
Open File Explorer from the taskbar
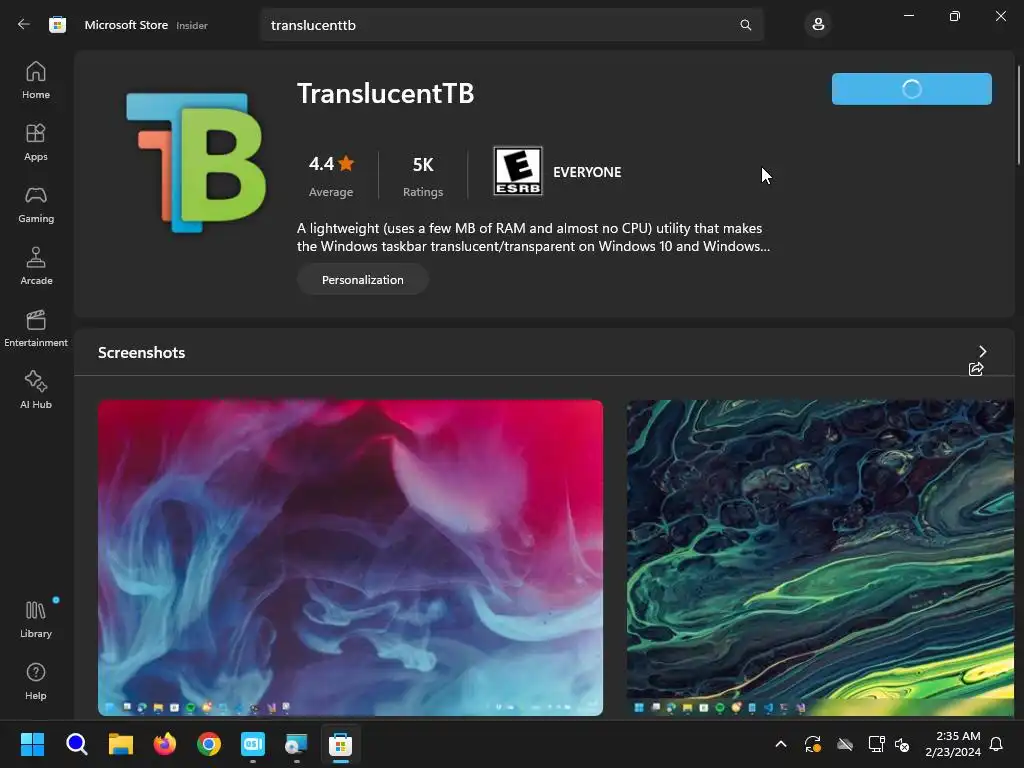[121, 744]
